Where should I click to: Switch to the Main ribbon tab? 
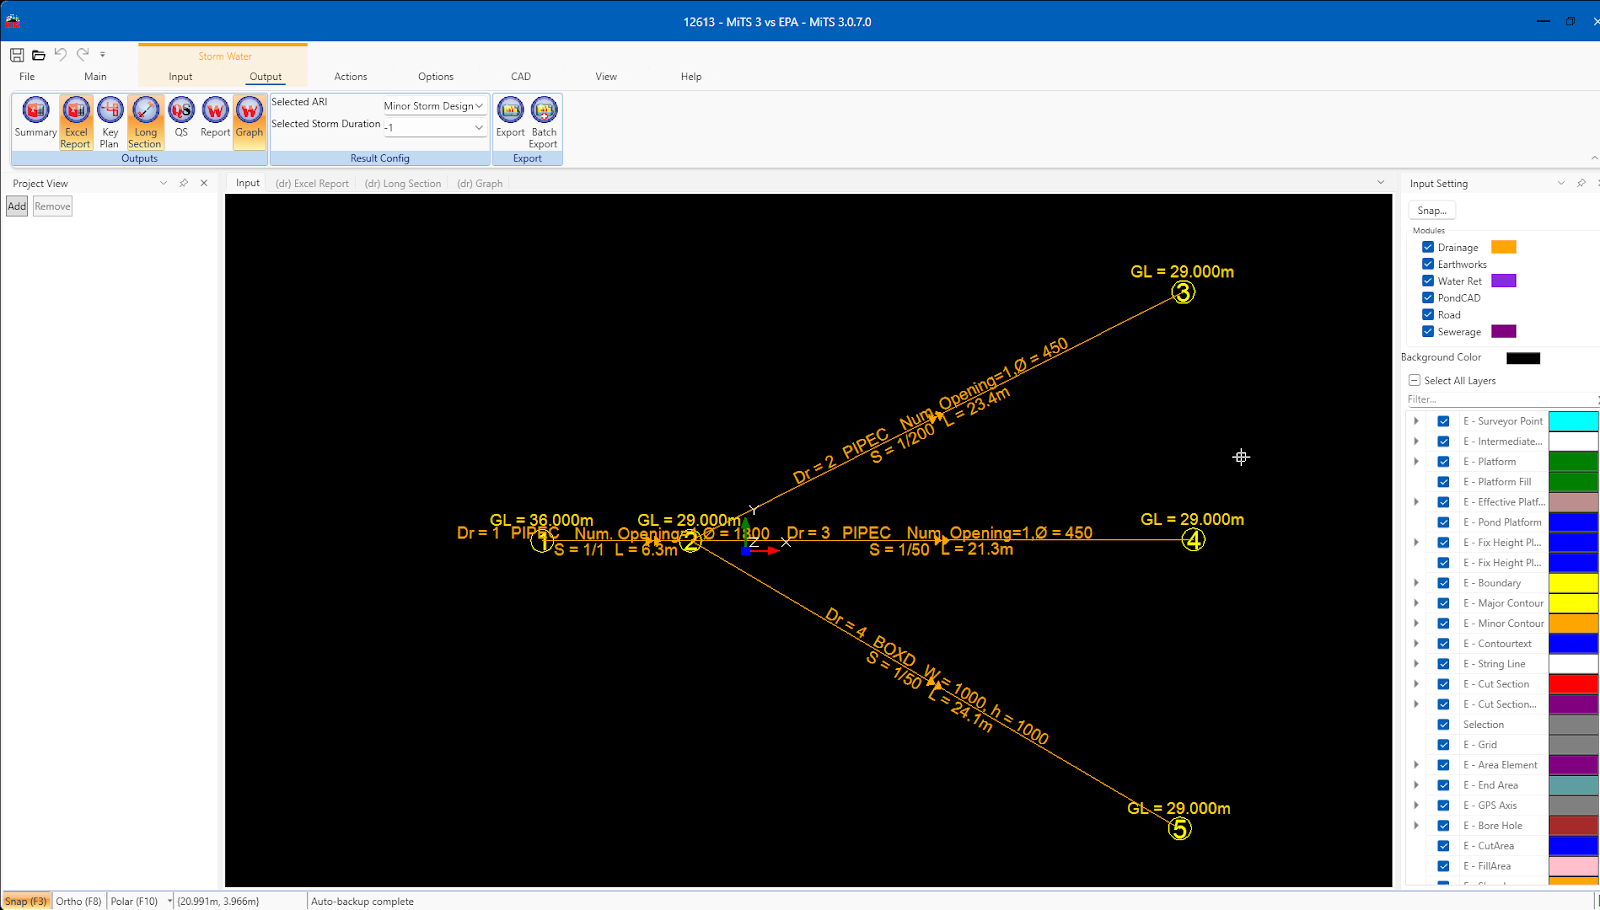pyautogui.click(x=95, y=76)
